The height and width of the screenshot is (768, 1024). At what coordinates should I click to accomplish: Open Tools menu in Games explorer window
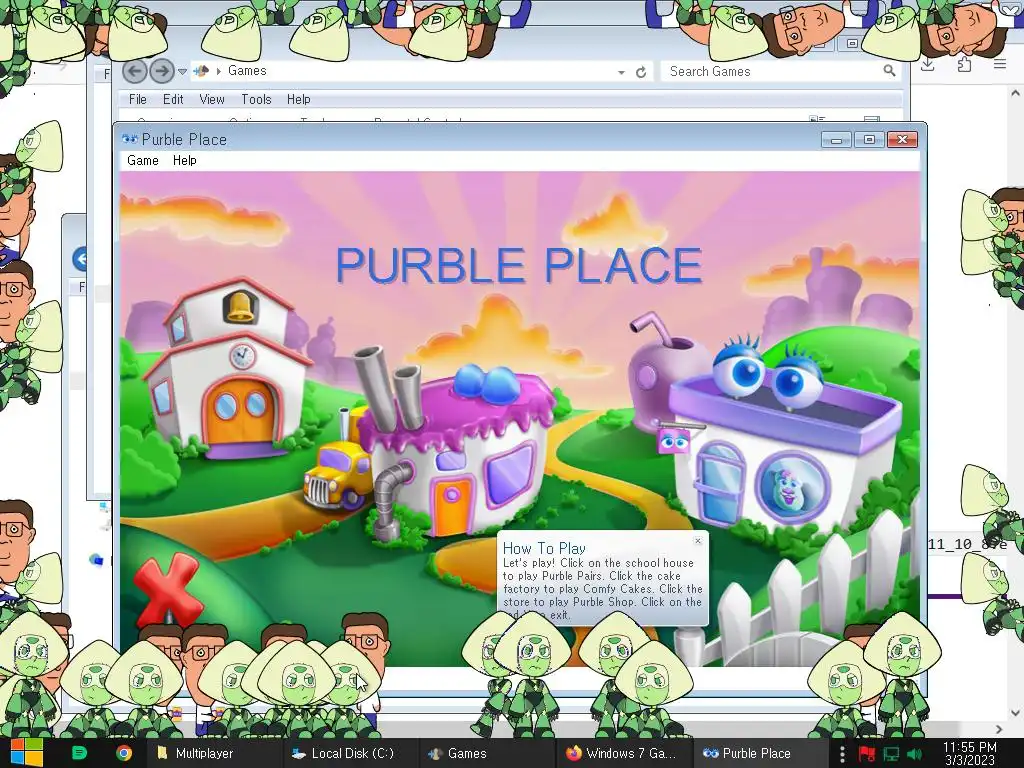[x=256, y=99]
